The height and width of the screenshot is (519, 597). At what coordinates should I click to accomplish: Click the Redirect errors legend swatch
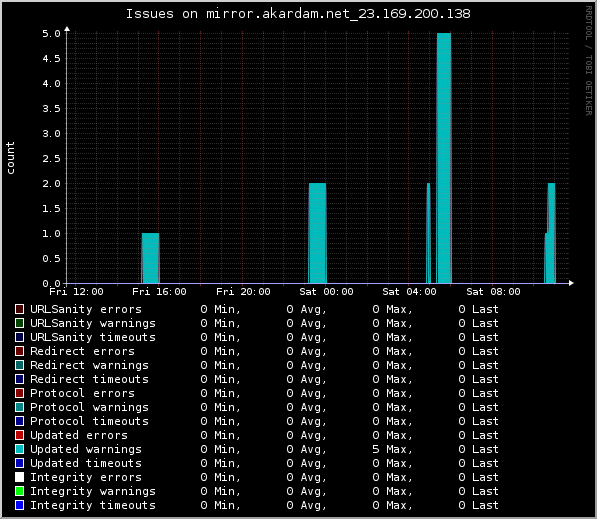19,351
